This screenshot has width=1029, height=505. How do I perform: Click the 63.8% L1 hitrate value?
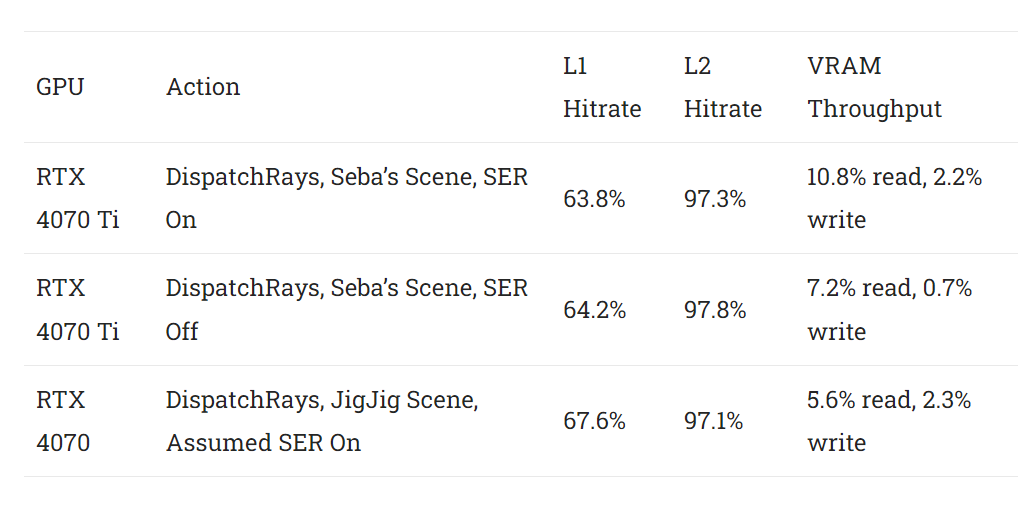click(594, 199)
